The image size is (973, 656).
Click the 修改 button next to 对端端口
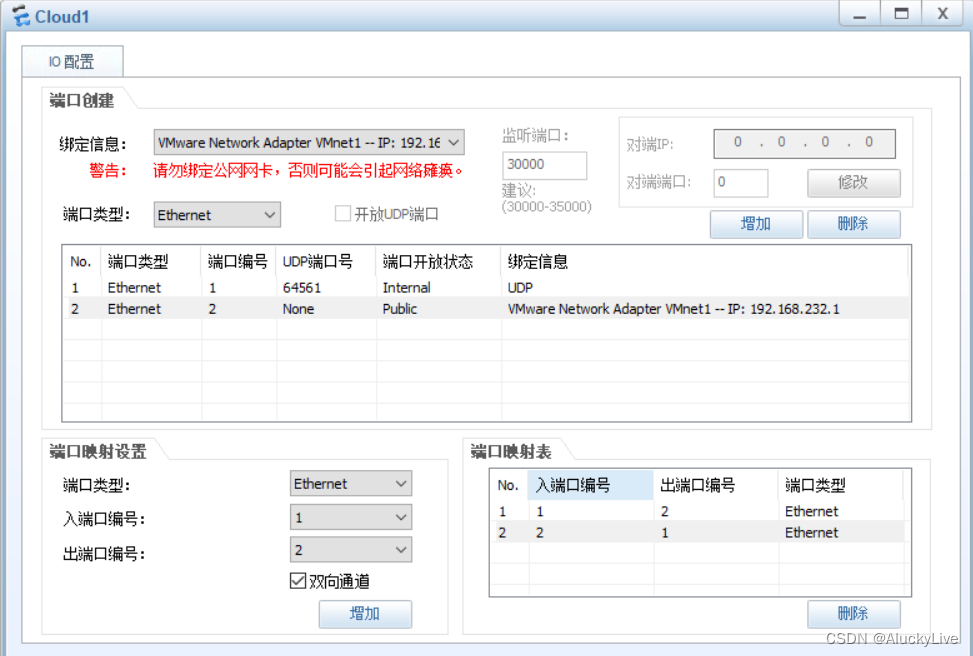tap(854, 183)
